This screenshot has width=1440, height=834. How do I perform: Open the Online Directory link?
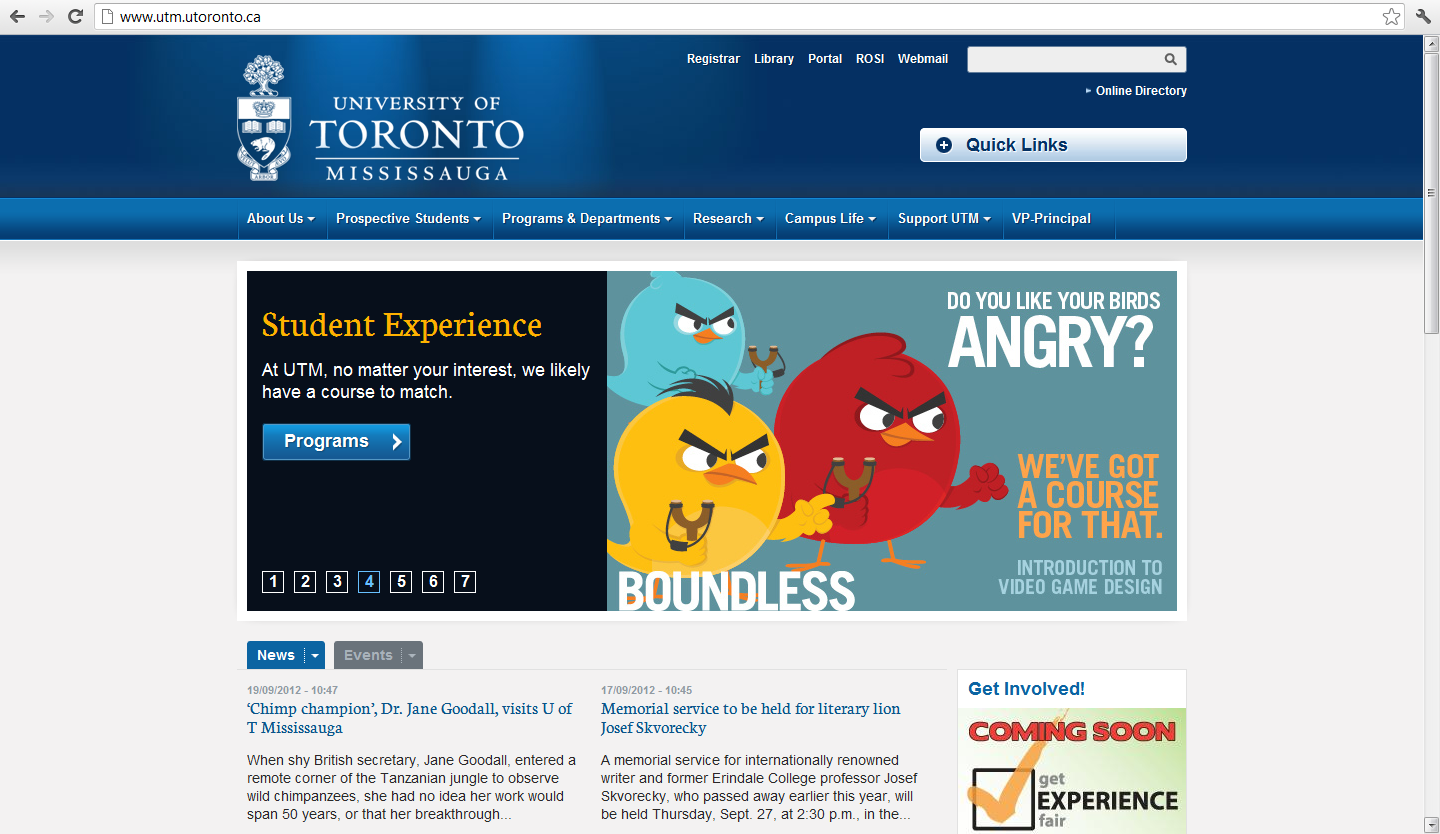click(1141, 91)
